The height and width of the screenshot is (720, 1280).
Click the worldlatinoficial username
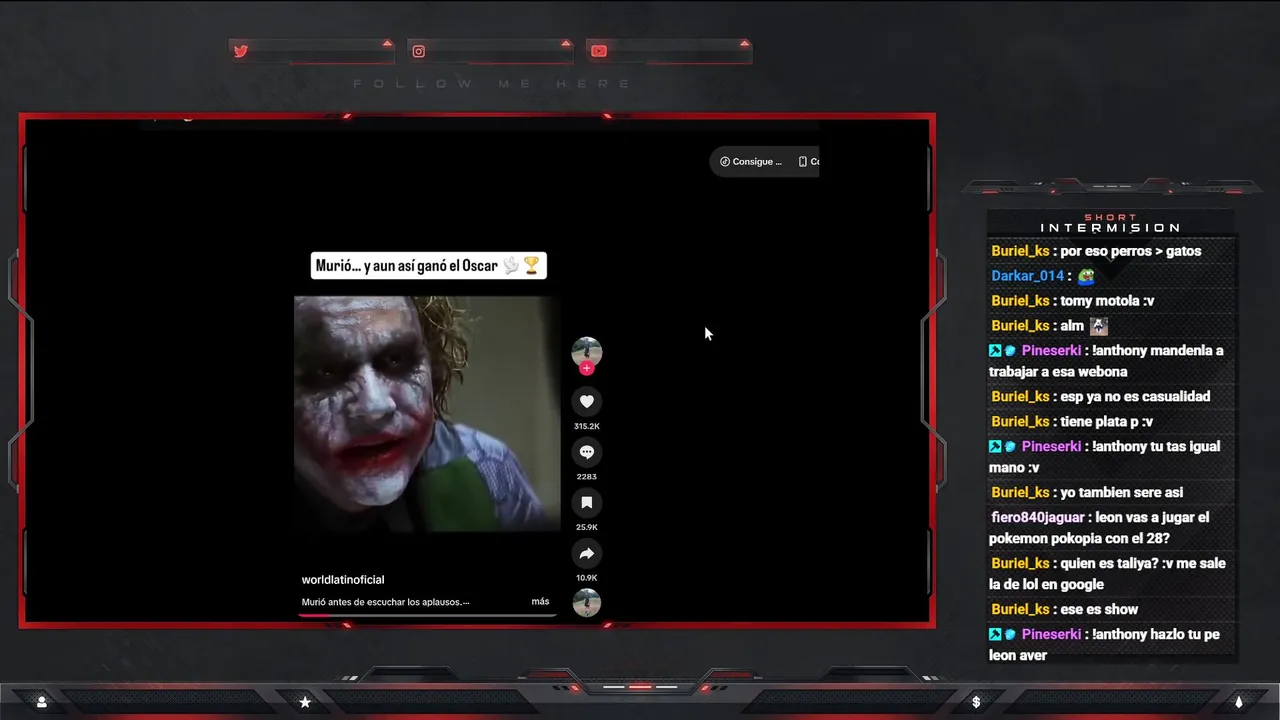coord(343,580)
